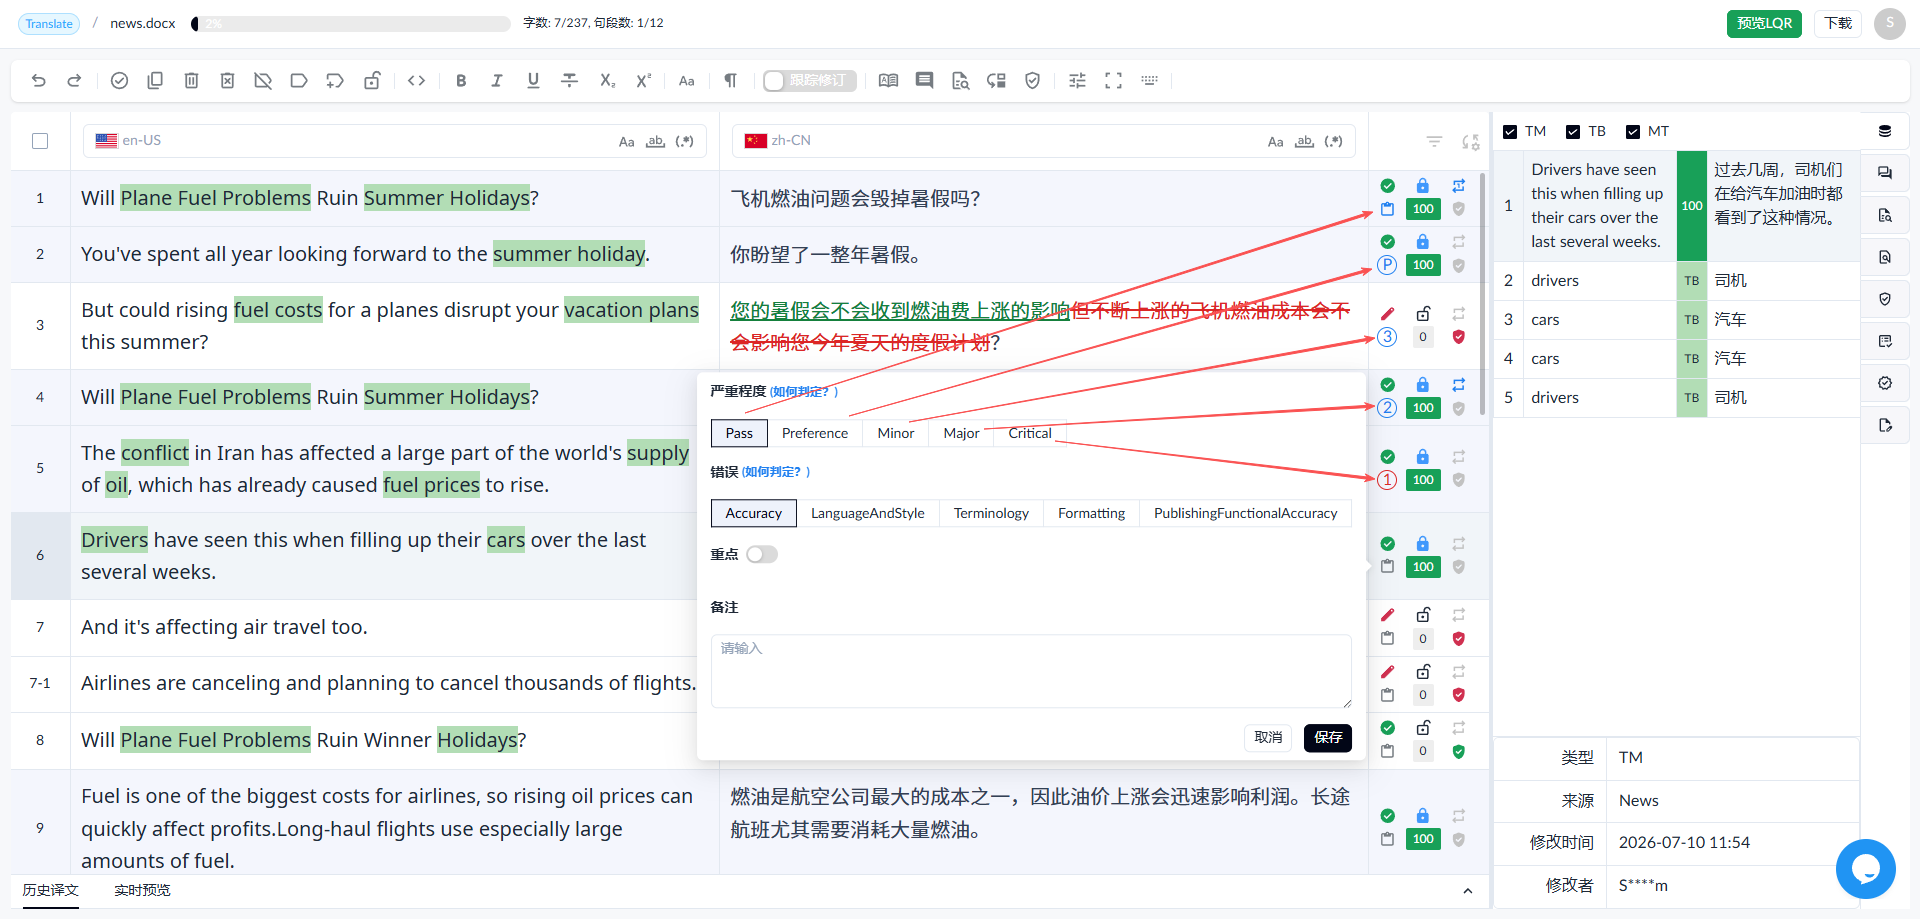Click the 预览LQR button
Image resolution: width=1920 pixels, height=919 pixels.
tap(1764, 23)
